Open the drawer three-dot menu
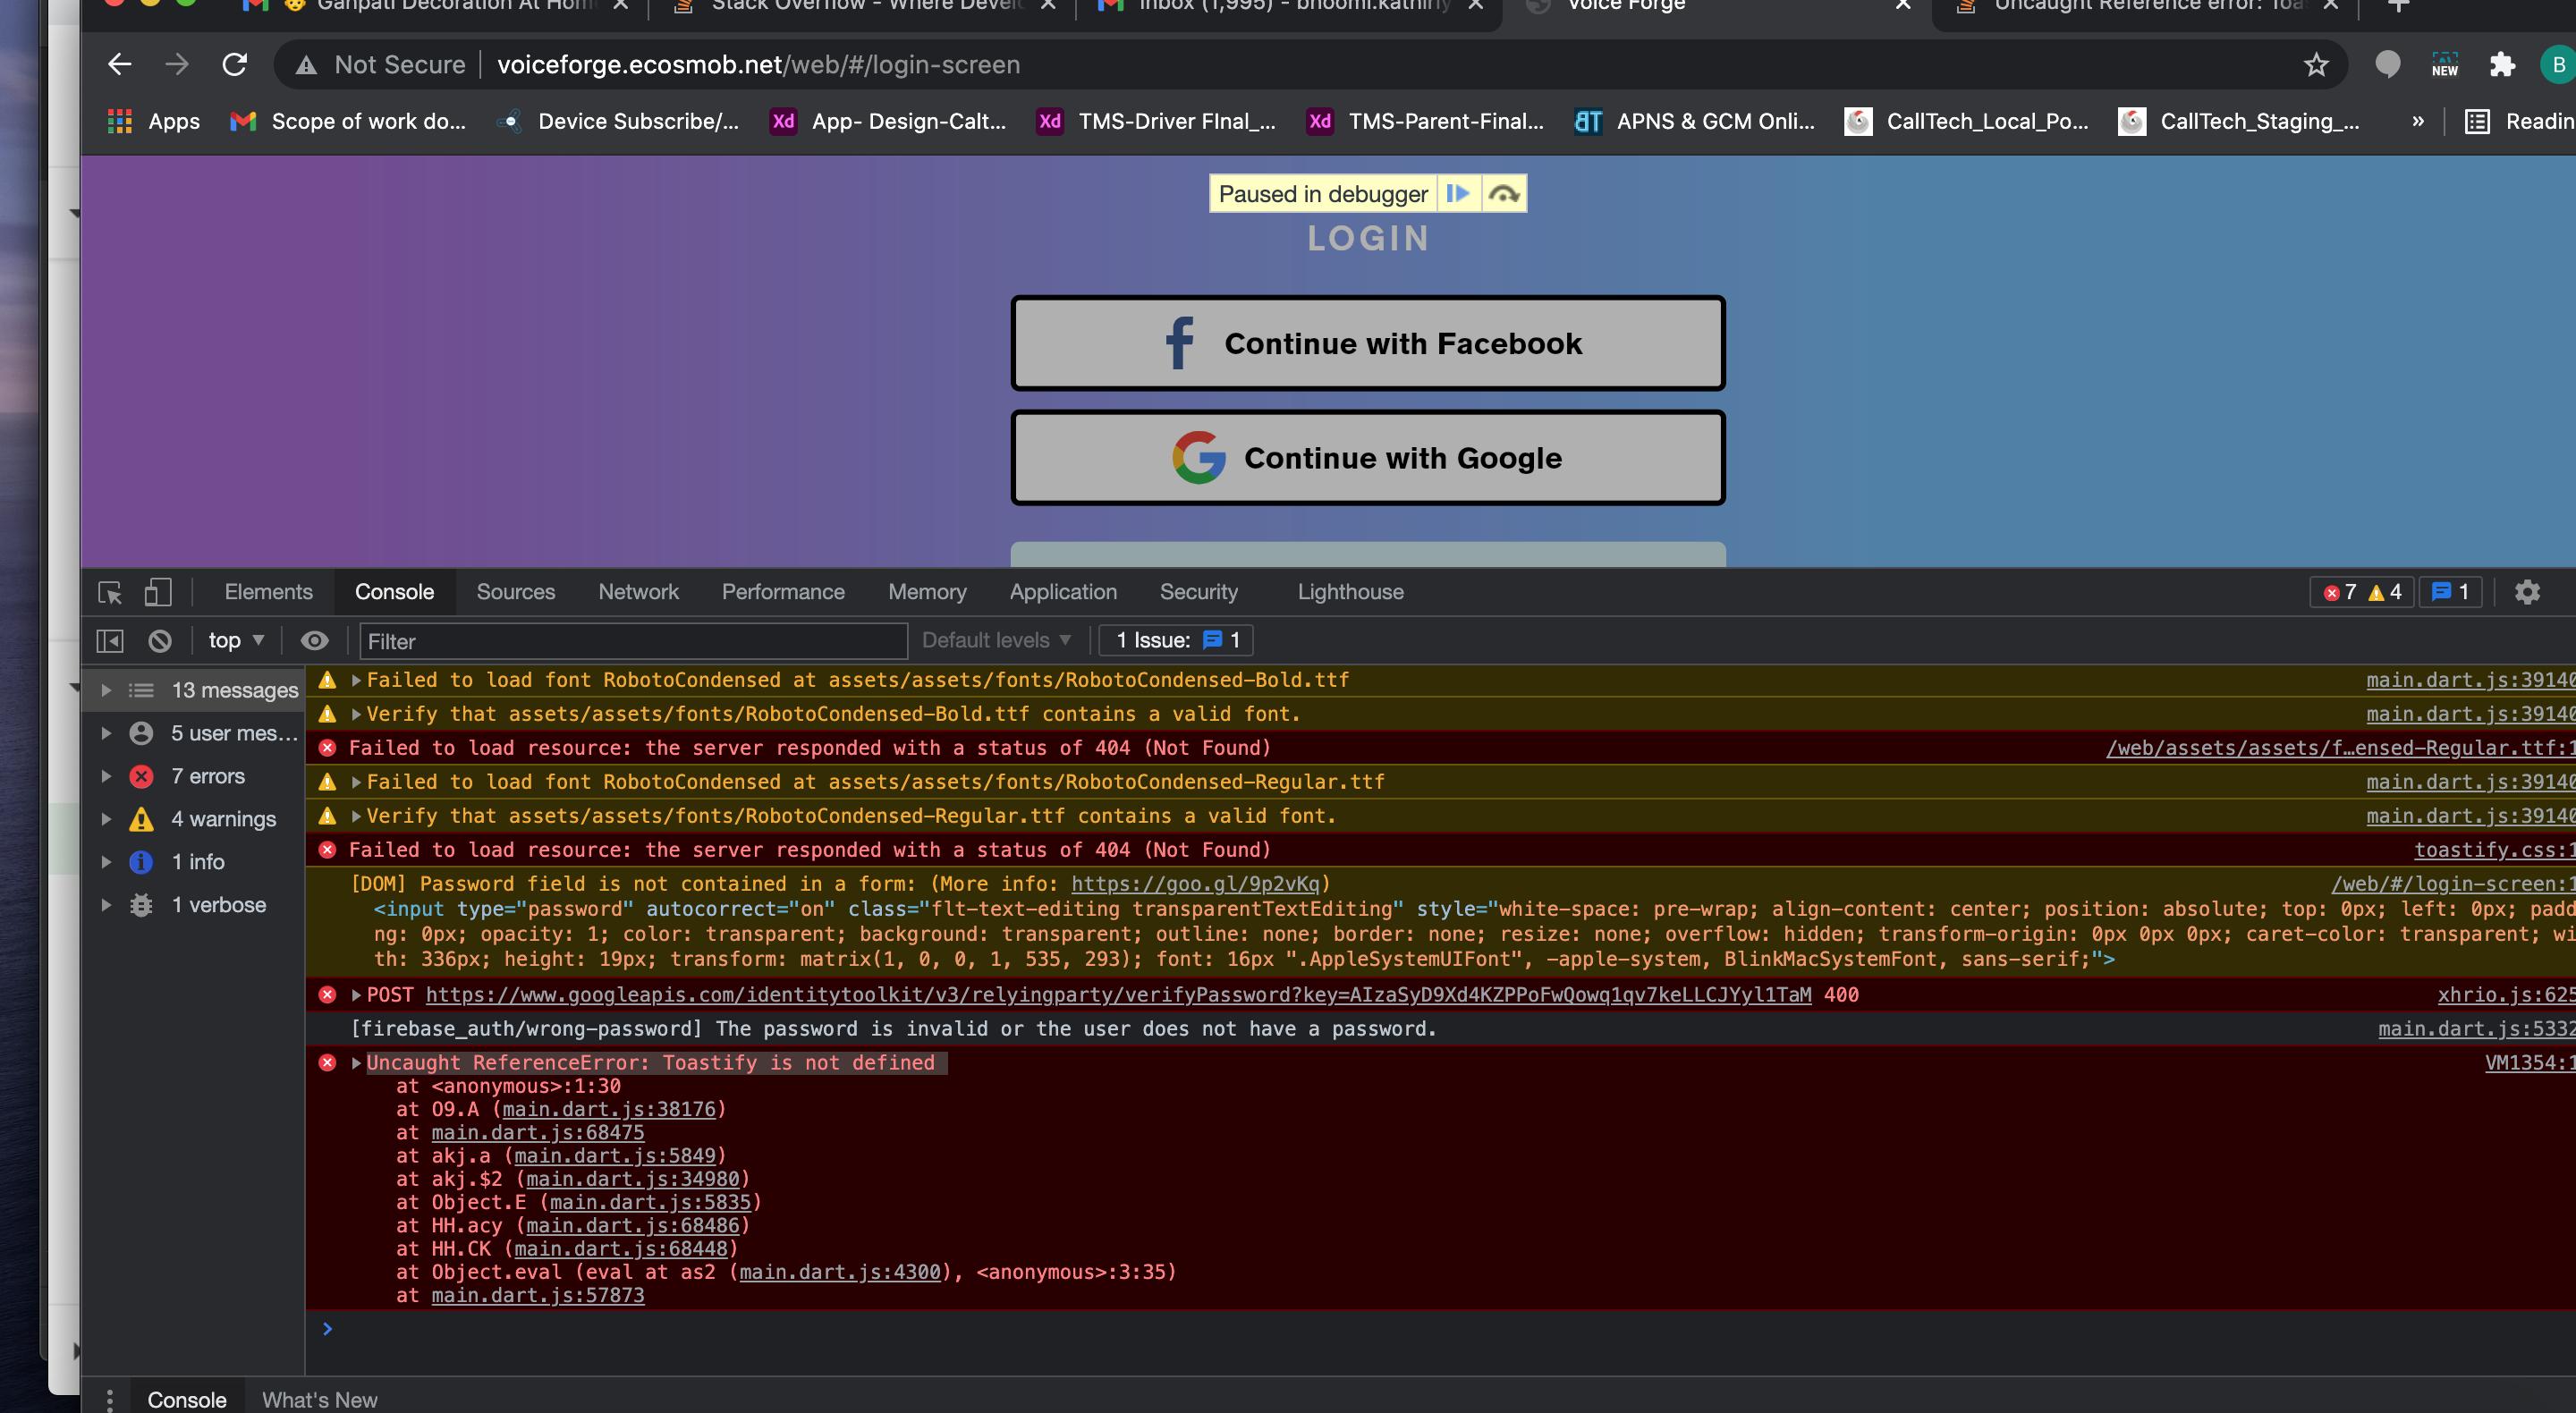2576x1413 pixels. click(110, 1400)
